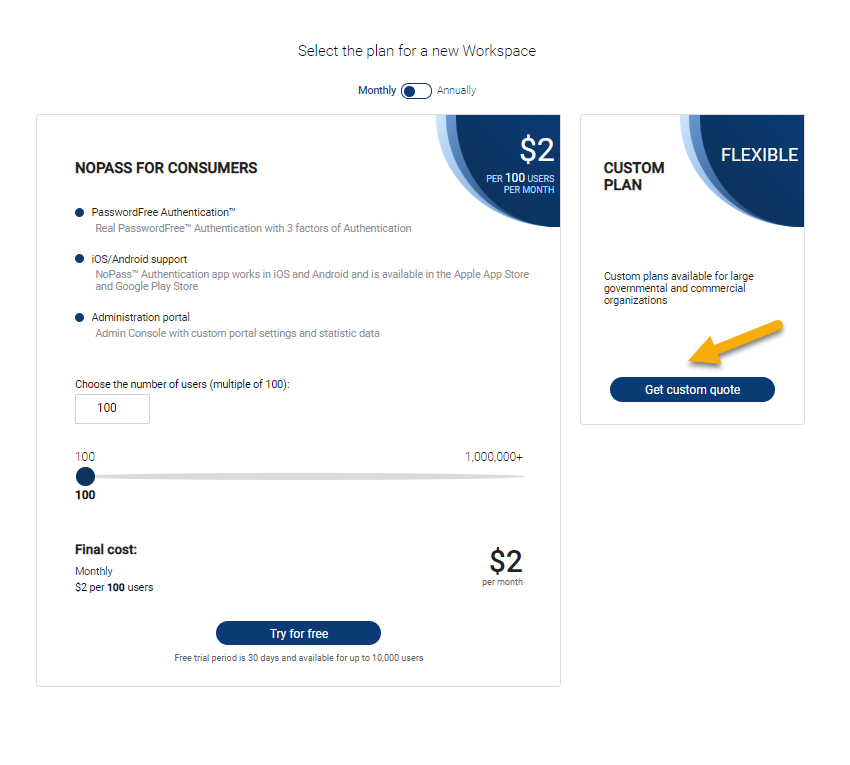Select the Monthly billing label
Image resolution: width=850 pixels, height=765 pixels.
[377, 91]
